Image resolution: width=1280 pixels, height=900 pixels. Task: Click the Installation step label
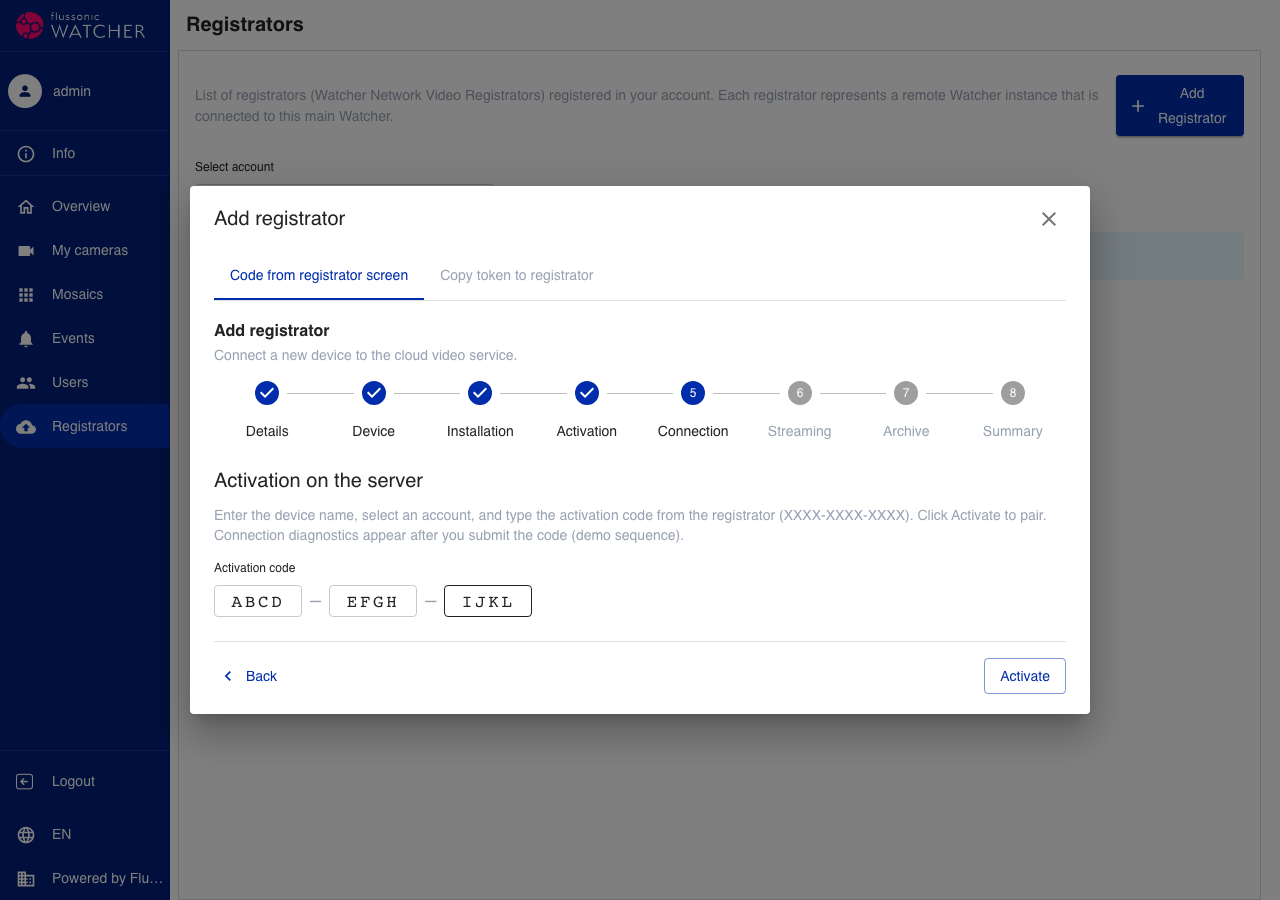click(480, 431)
